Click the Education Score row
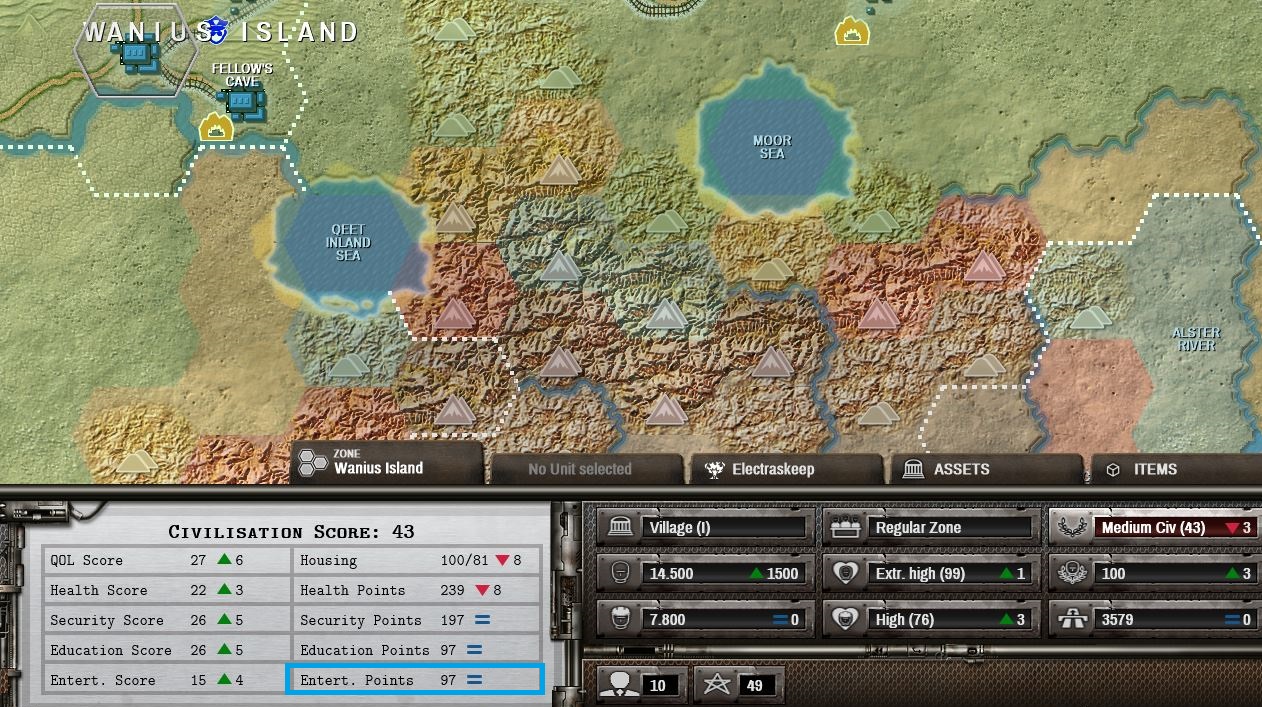 [166, 650]
